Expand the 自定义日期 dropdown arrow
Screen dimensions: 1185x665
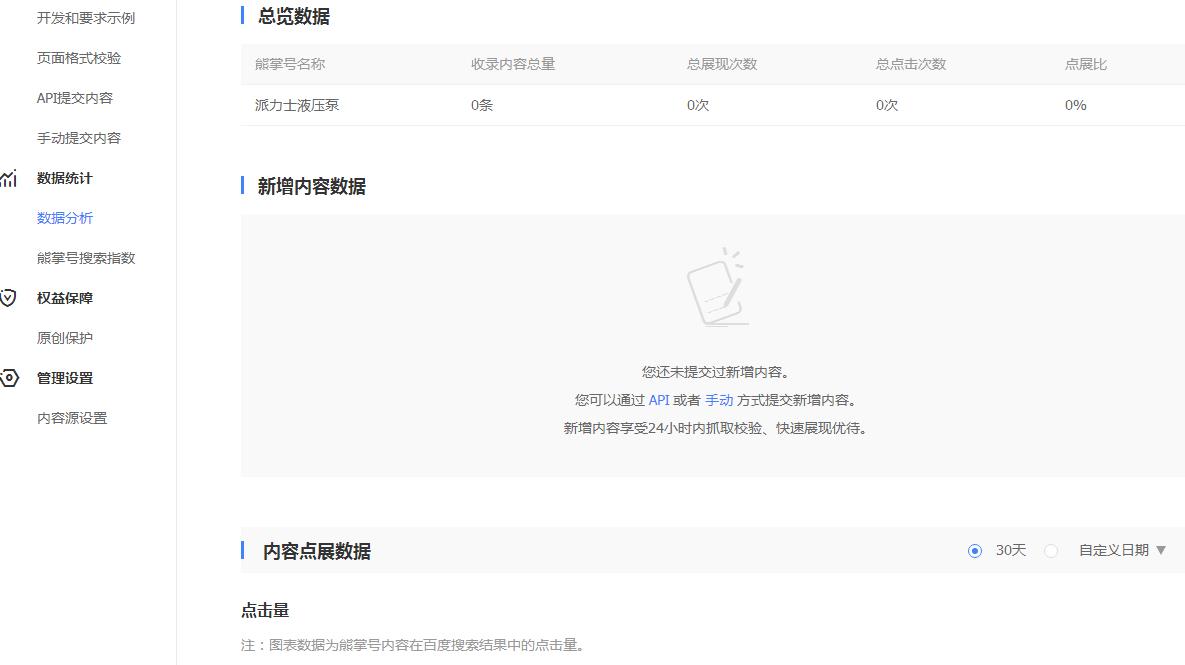1160,549
